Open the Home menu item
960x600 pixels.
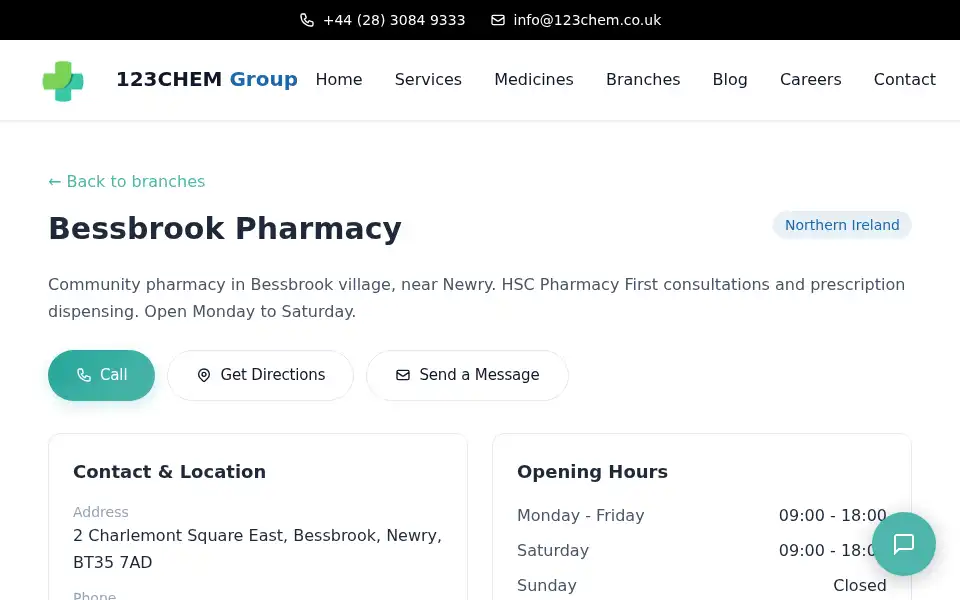339,80
